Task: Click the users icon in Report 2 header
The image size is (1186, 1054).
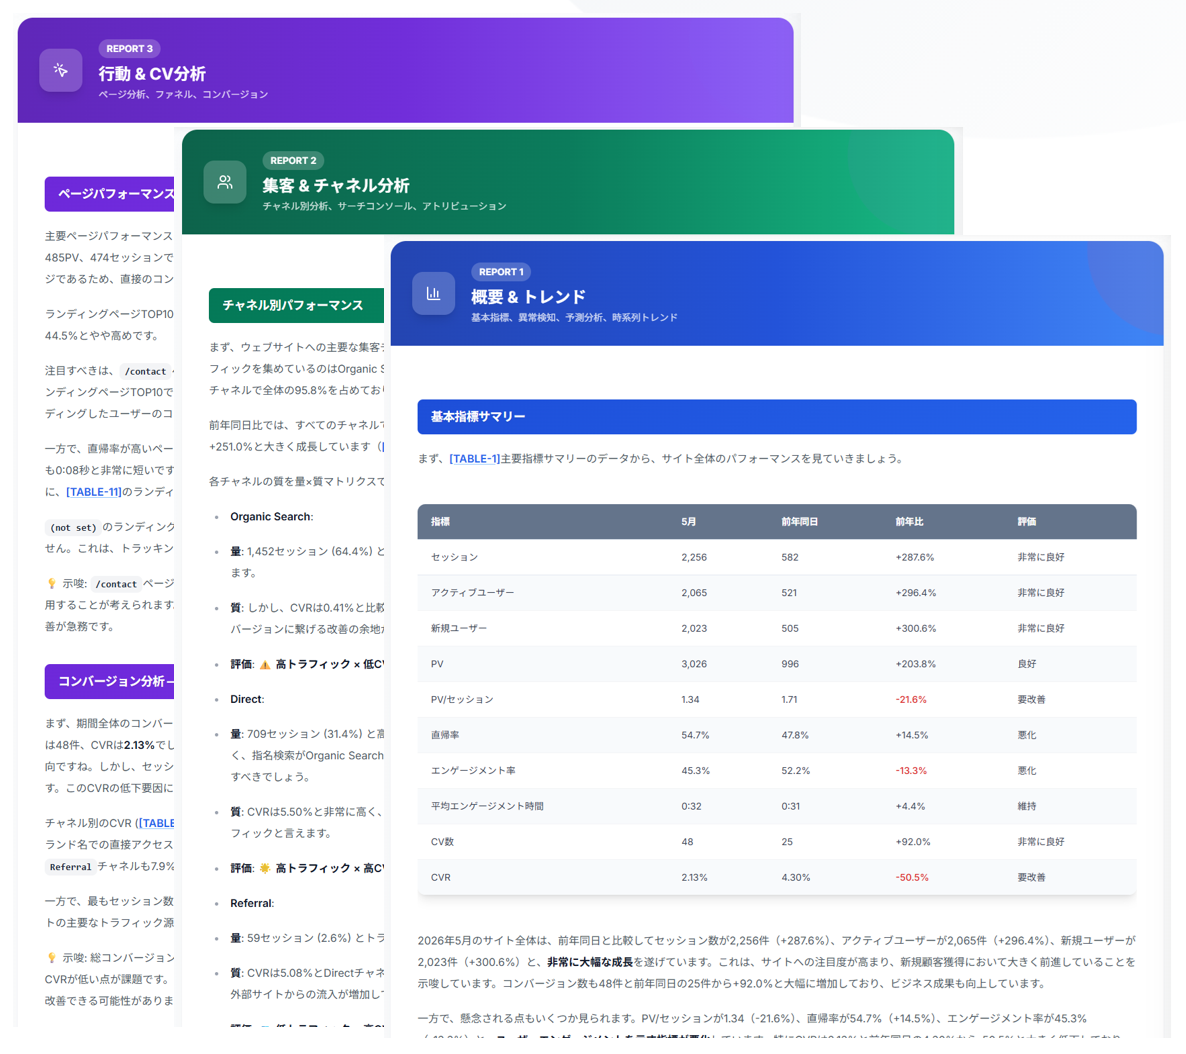Action: (225, 182)
